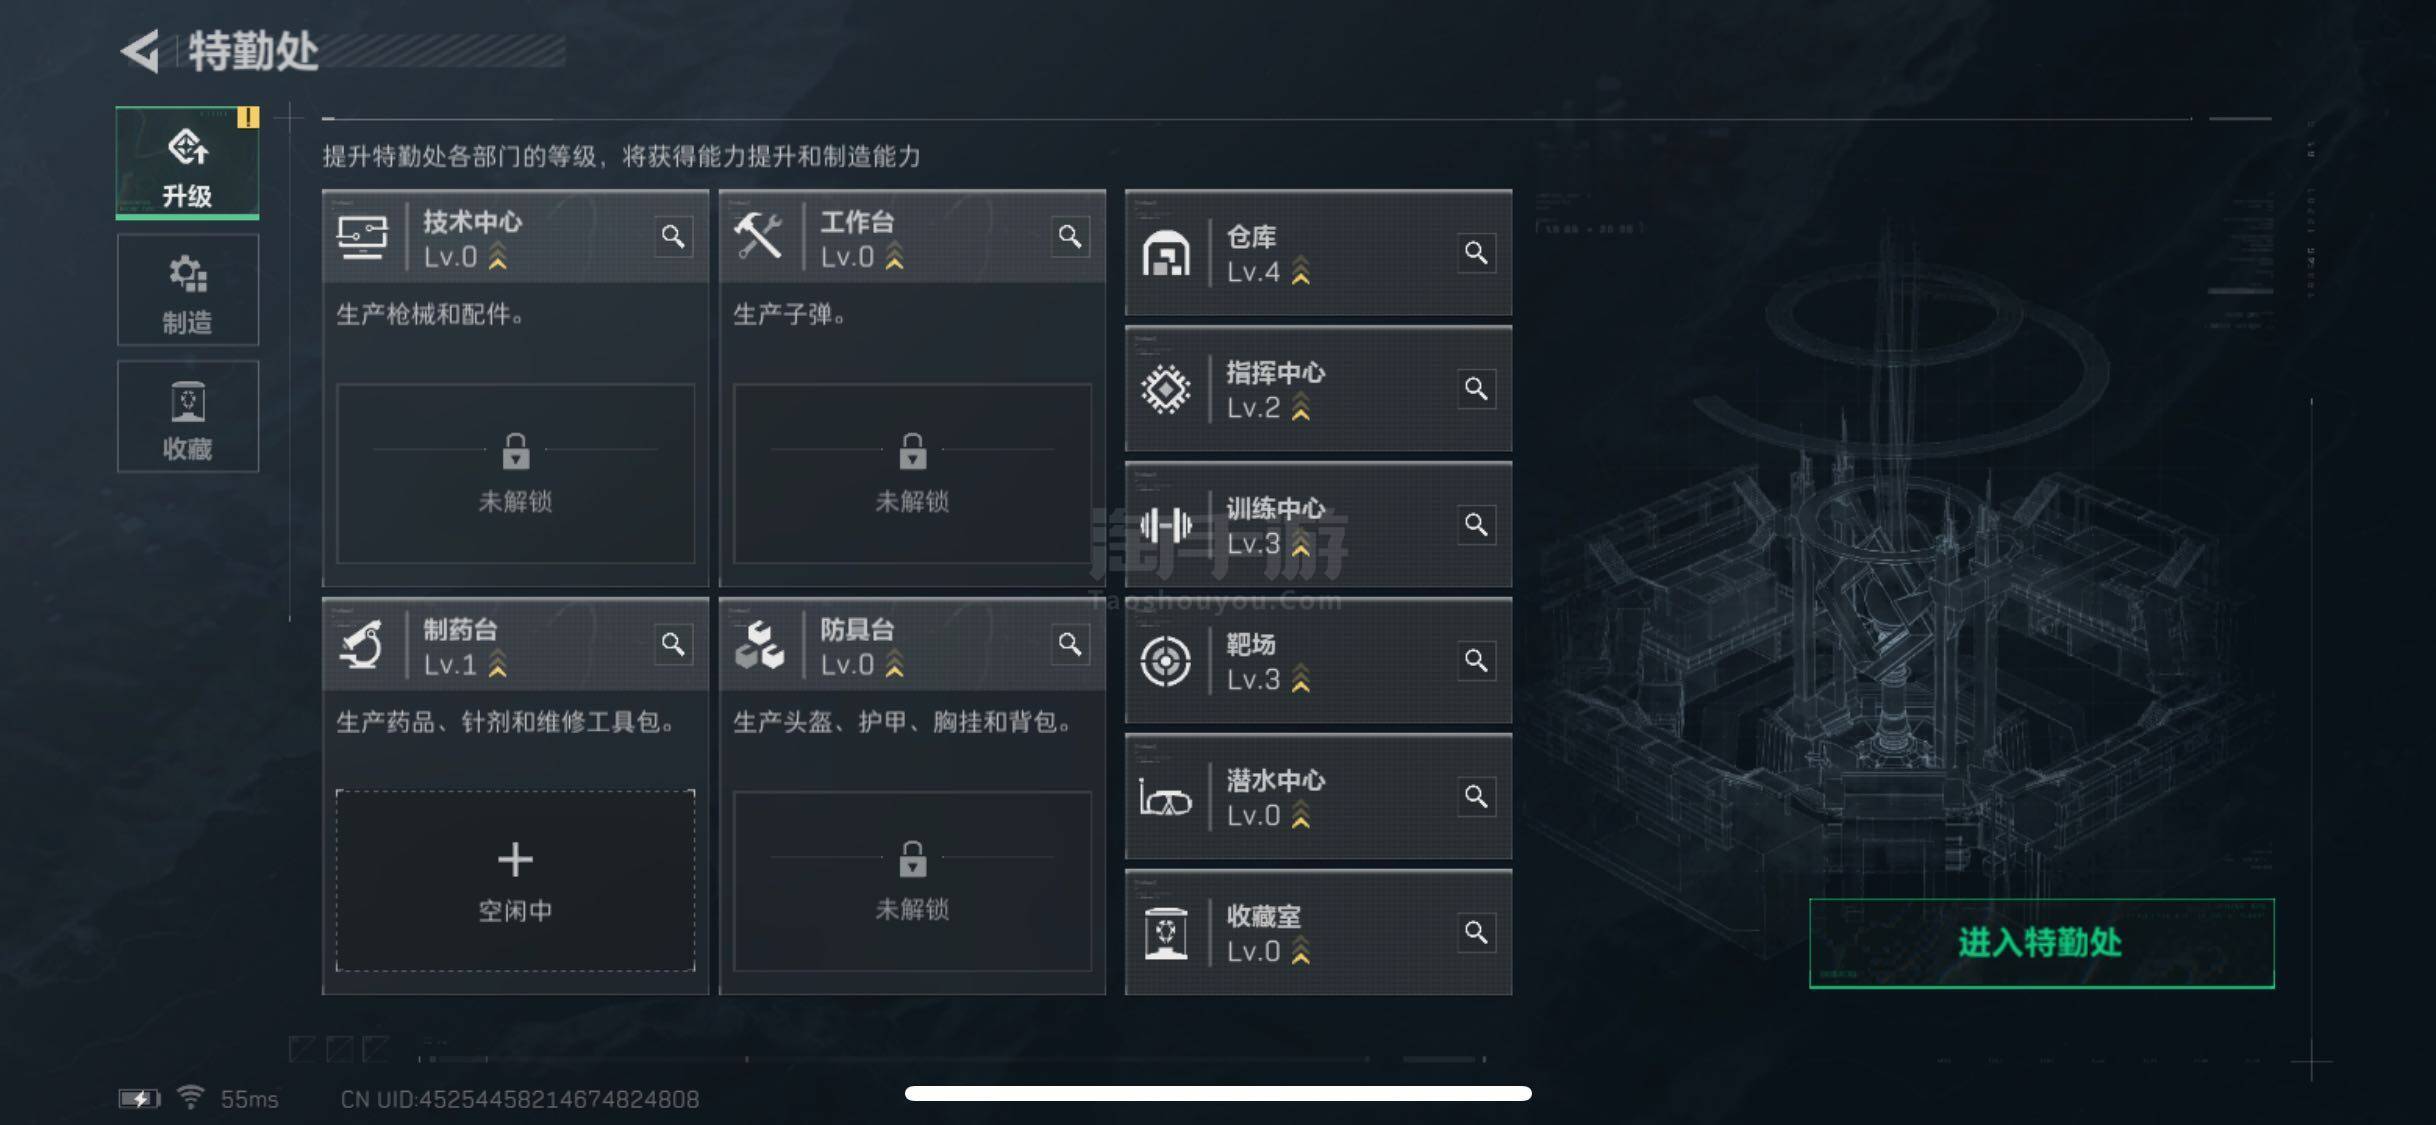Inspect 指挥中心 with its magnifier icon
The width and height of the screenshot is (2436, 1125).
point(1476,388)
